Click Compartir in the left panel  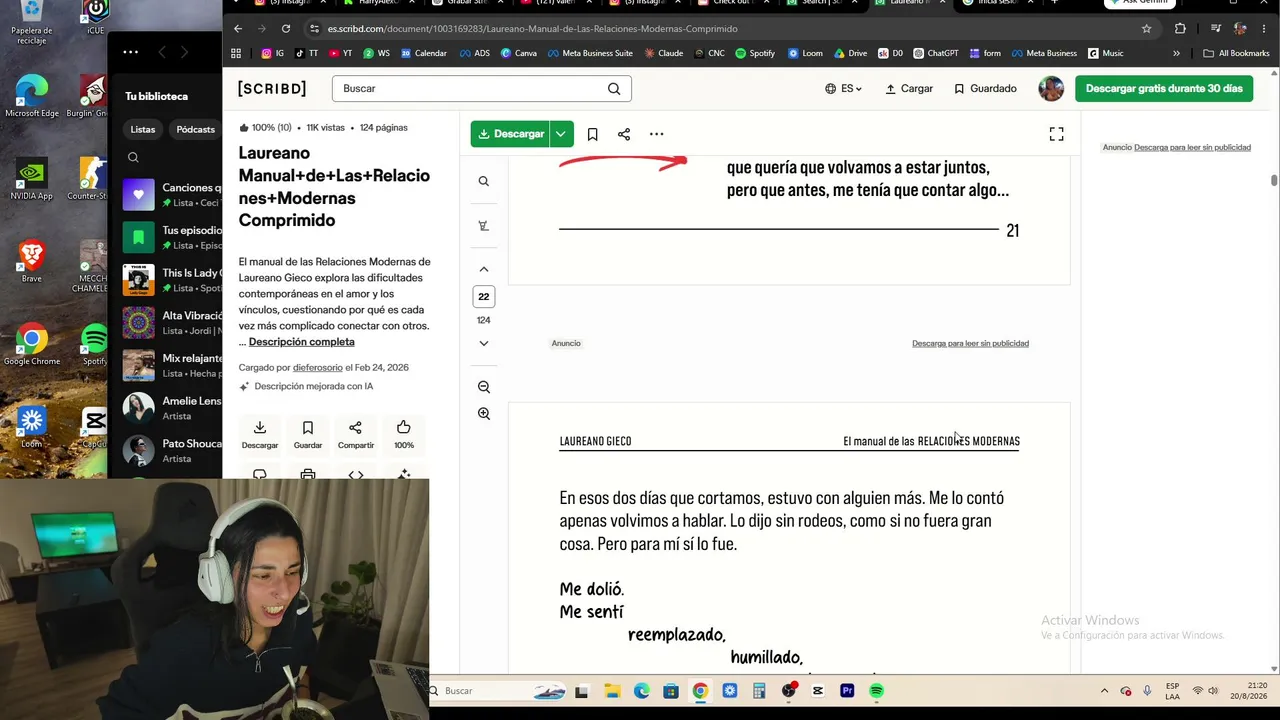tap(356, 435)
